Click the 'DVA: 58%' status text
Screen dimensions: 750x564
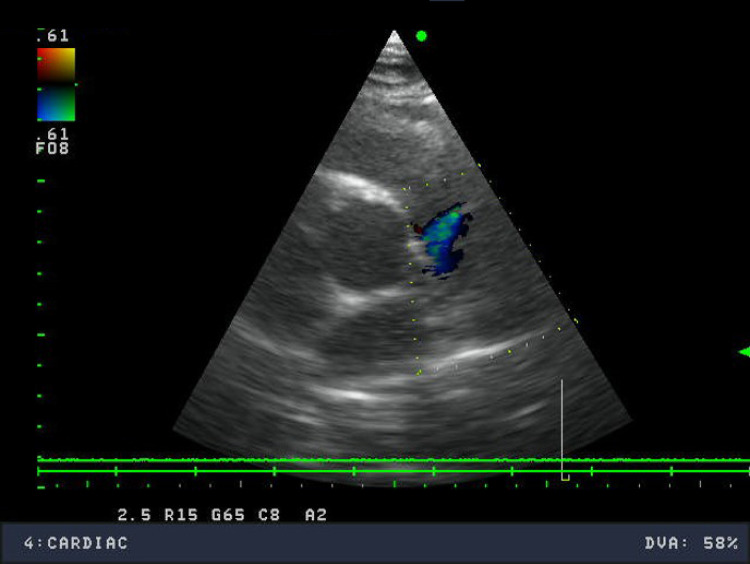click(x=691, y=543)
